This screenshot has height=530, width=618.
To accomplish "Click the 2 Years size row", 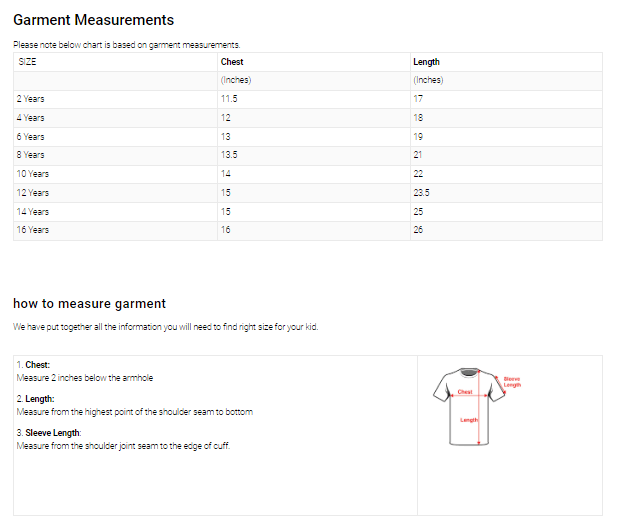I will click(x=31, y=99).
